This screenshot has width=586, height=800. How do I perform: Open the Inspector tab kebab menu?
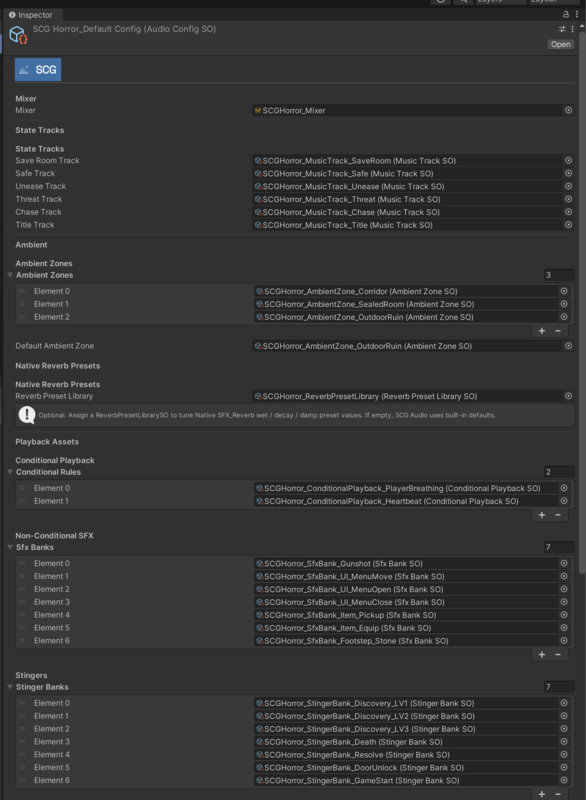[x=577, y=14]
